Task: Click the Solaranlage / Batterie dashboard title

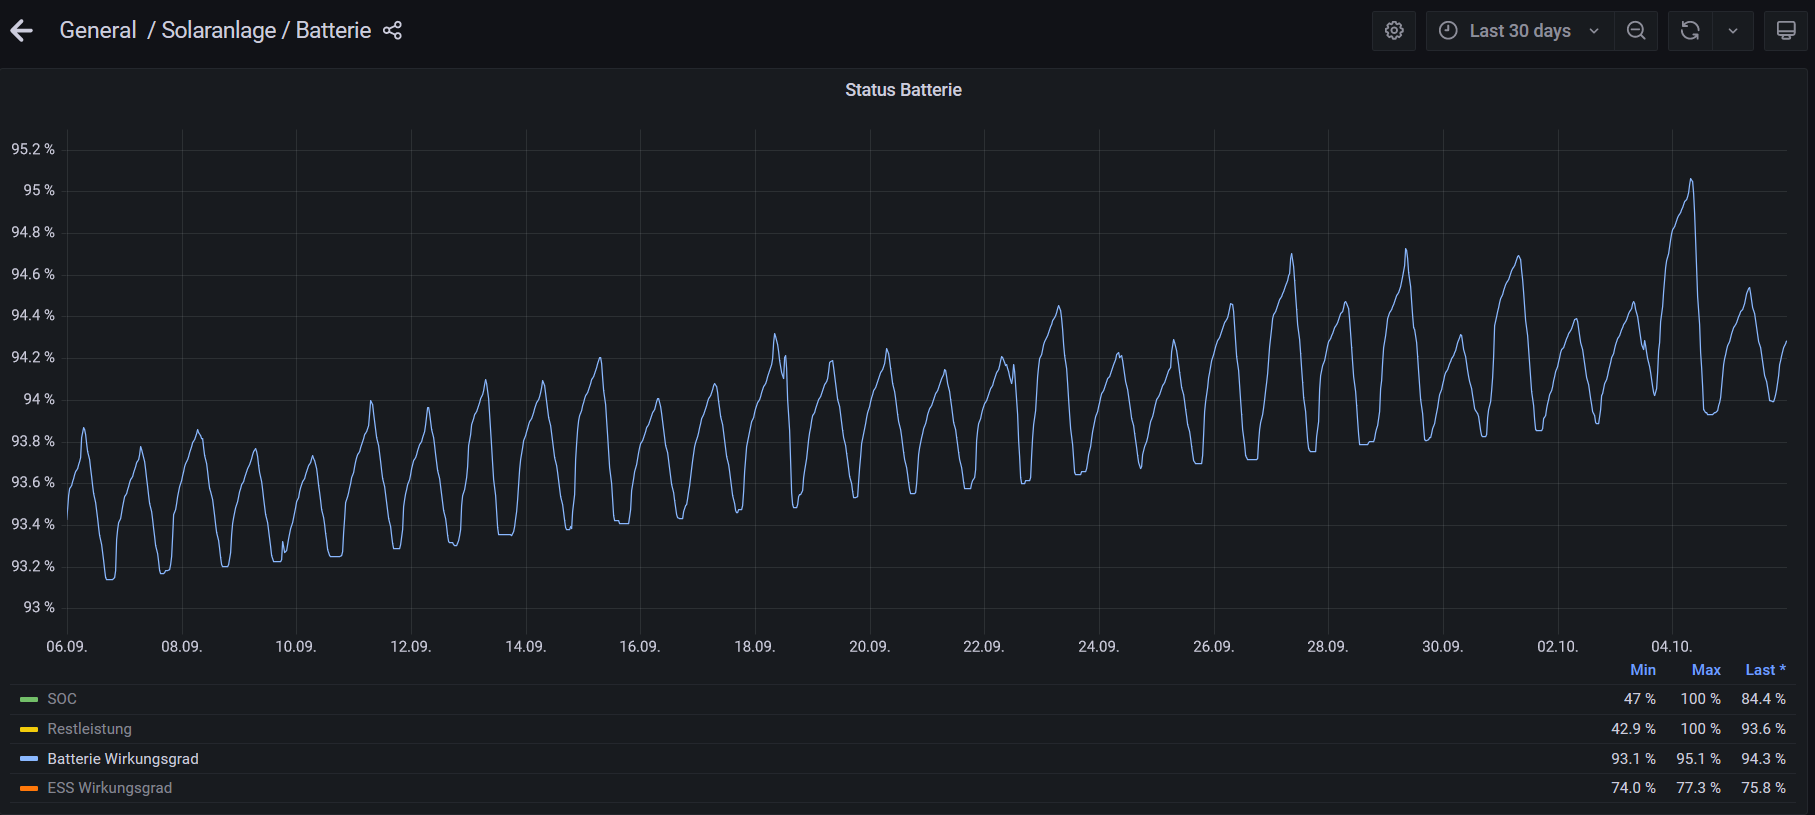Action: [266, 30]
